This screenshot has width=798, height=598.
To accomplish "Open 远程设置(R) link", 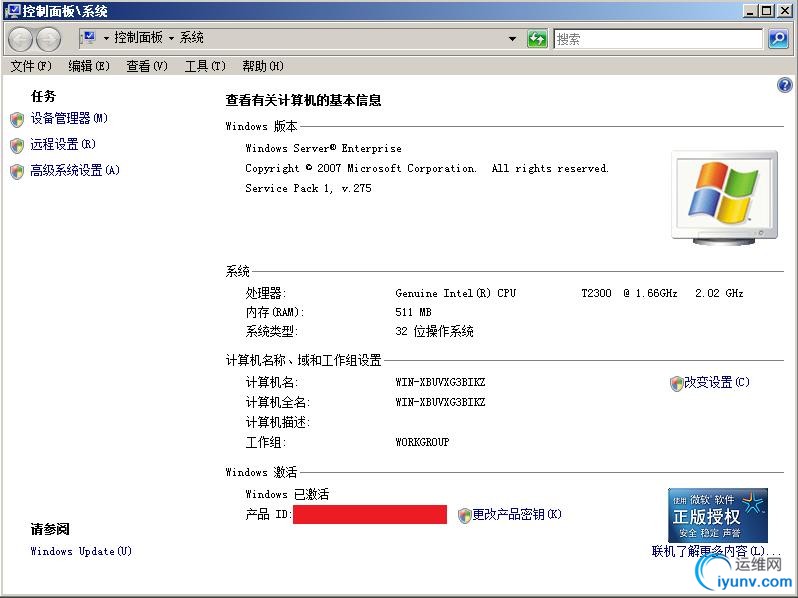I will click(x=63, y=145).
